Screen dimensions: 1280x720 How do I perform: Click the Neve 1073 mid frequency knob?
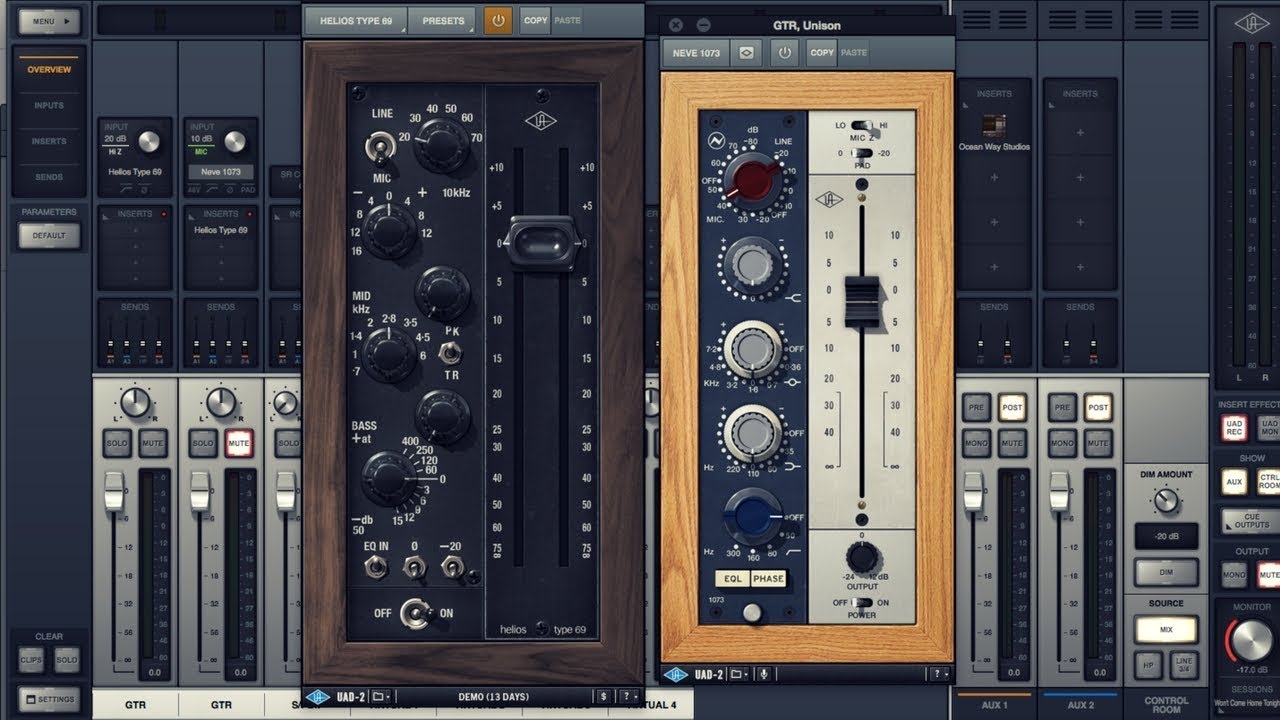click(x=753, y=349)
